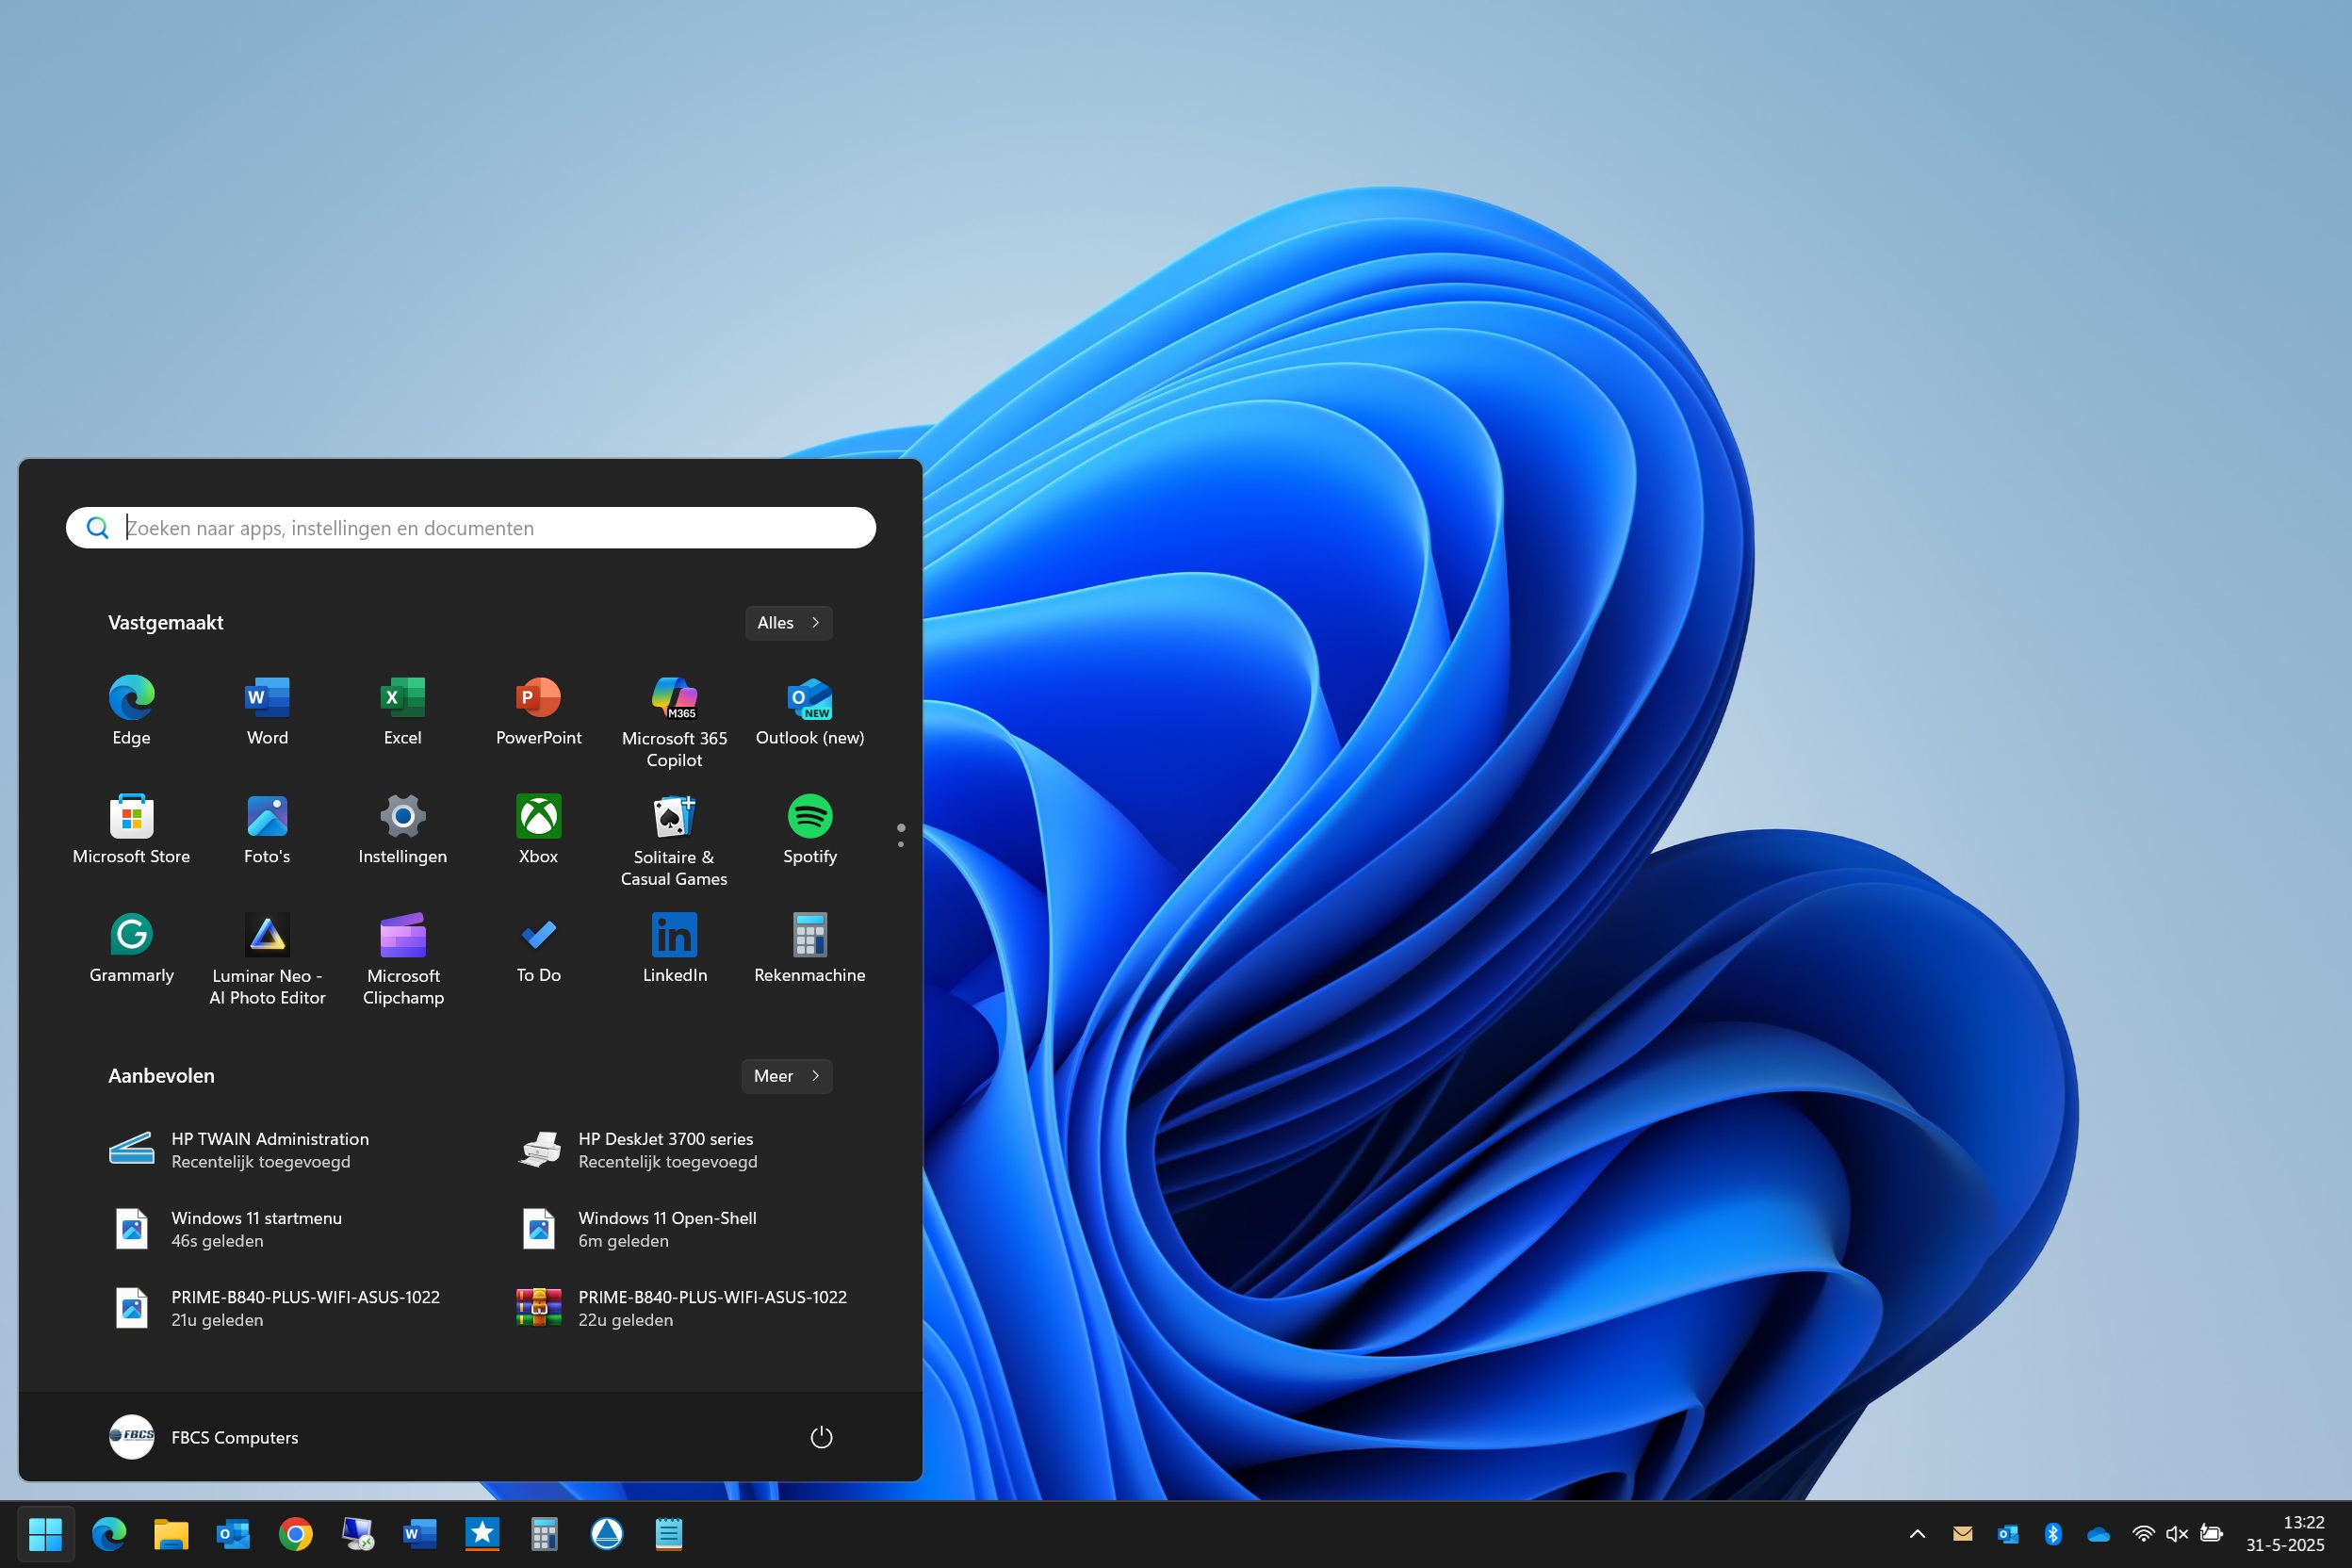Open the blue star app on taskbar
2352x1568 pixels.
click(x=482, y=1533)
